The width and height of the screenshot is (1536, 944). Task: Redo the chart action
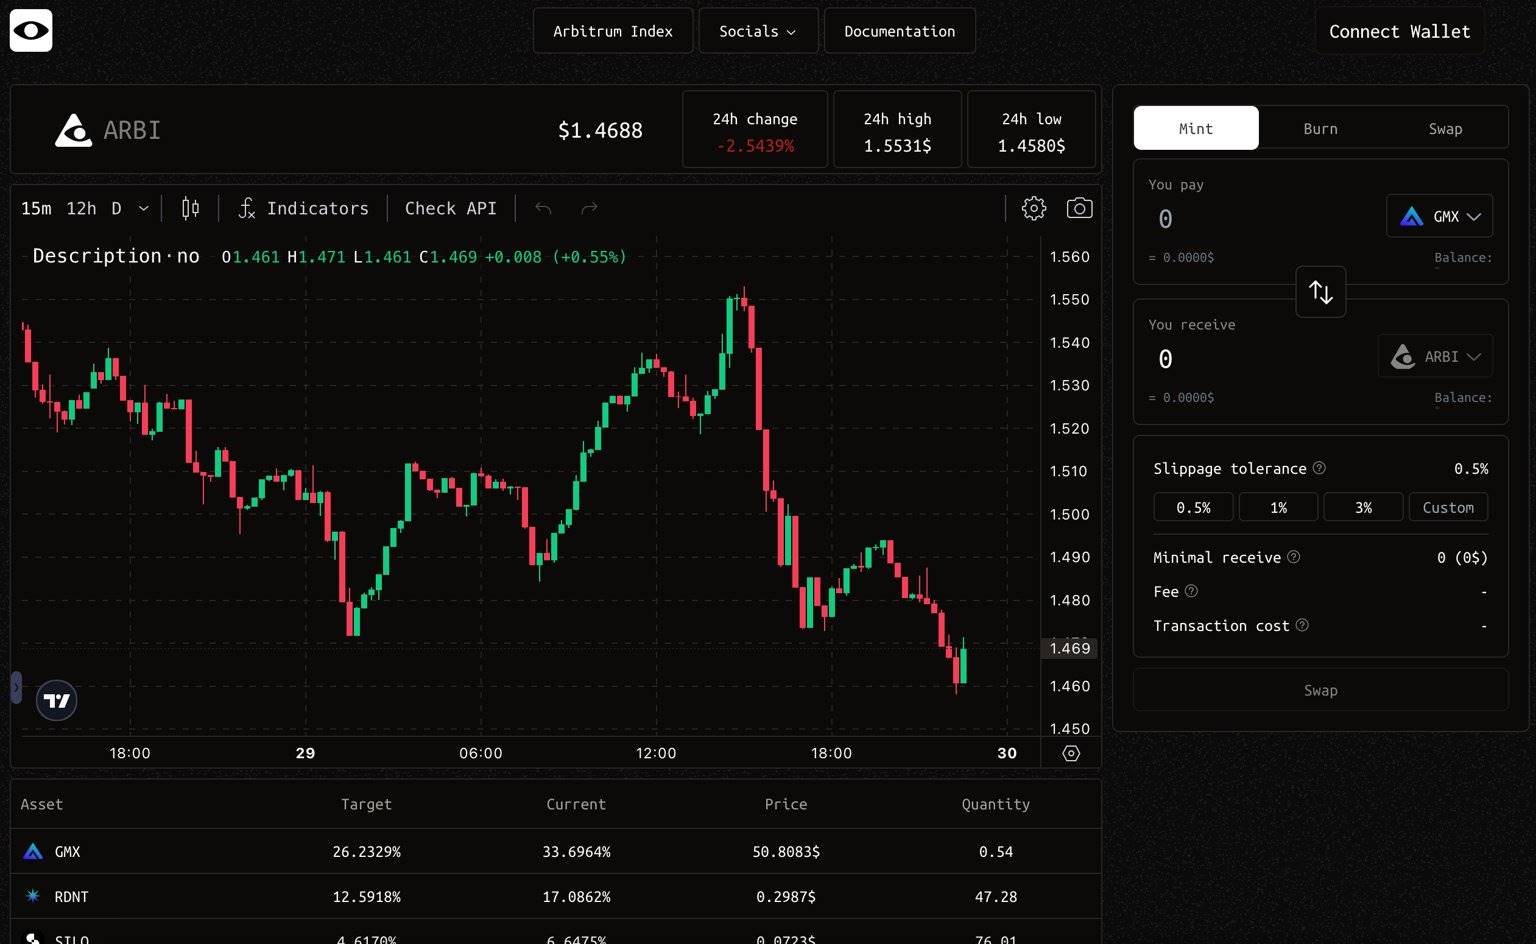click(589, 208)
